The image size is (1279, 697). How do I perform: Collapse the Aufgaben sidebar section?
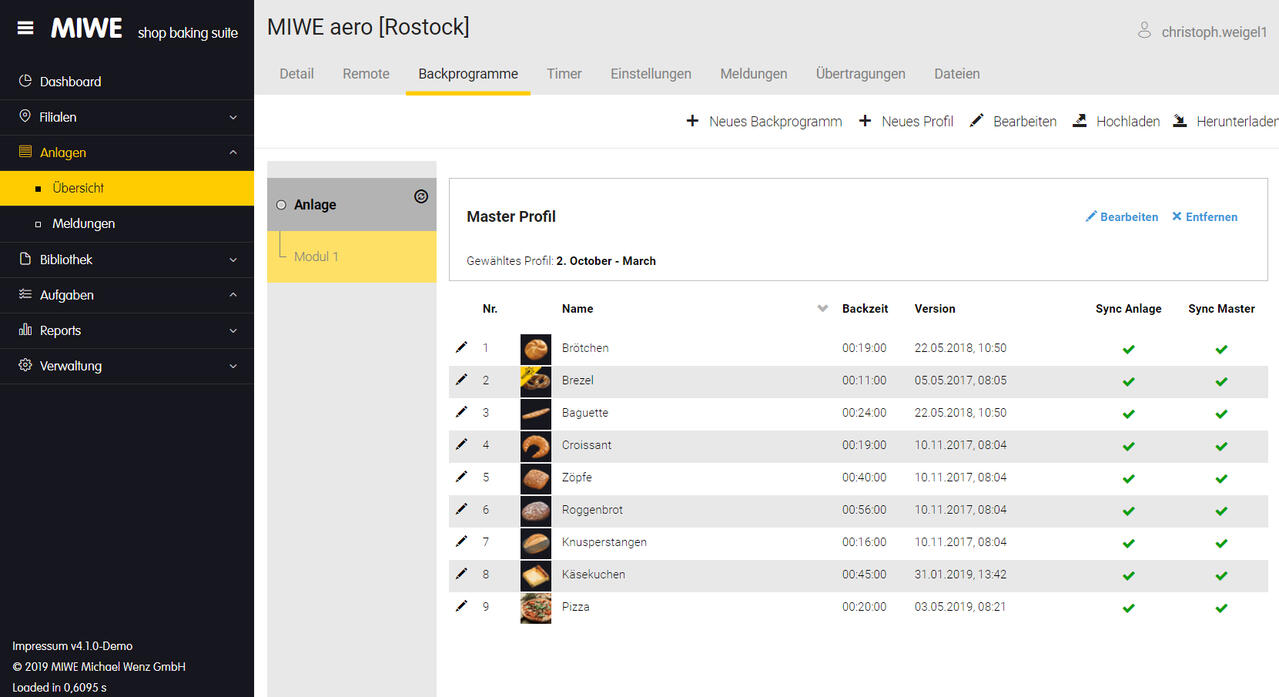coord(233,295)
